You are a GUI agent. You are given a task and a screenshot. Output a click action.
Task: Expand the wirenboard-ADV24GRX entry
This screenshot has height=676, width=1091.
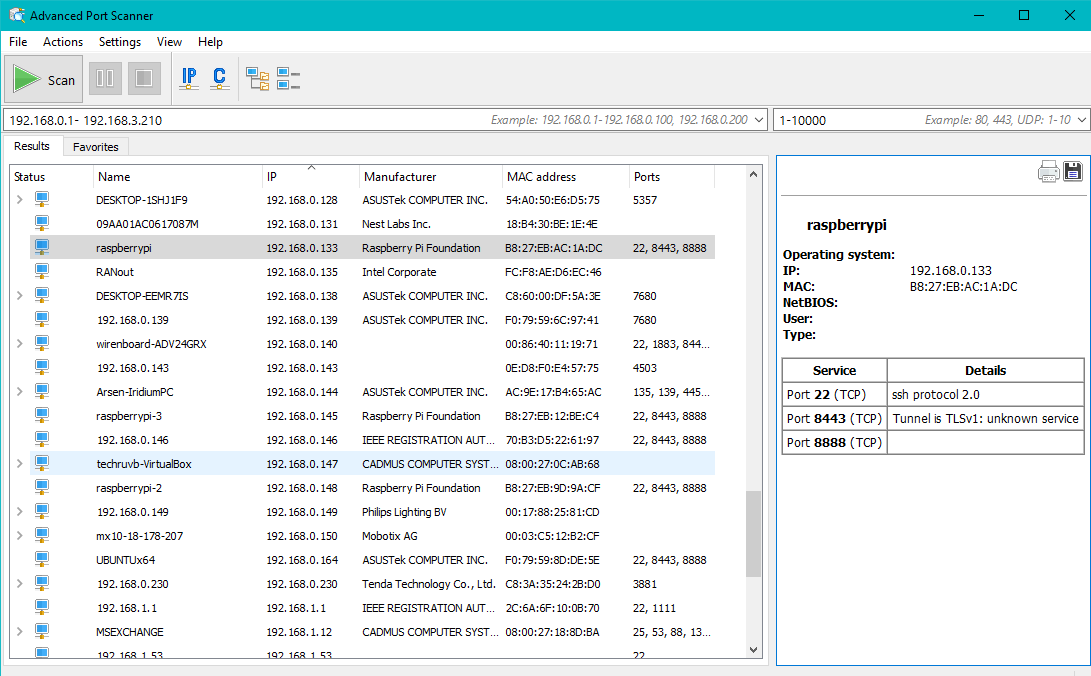pos(19,344)
